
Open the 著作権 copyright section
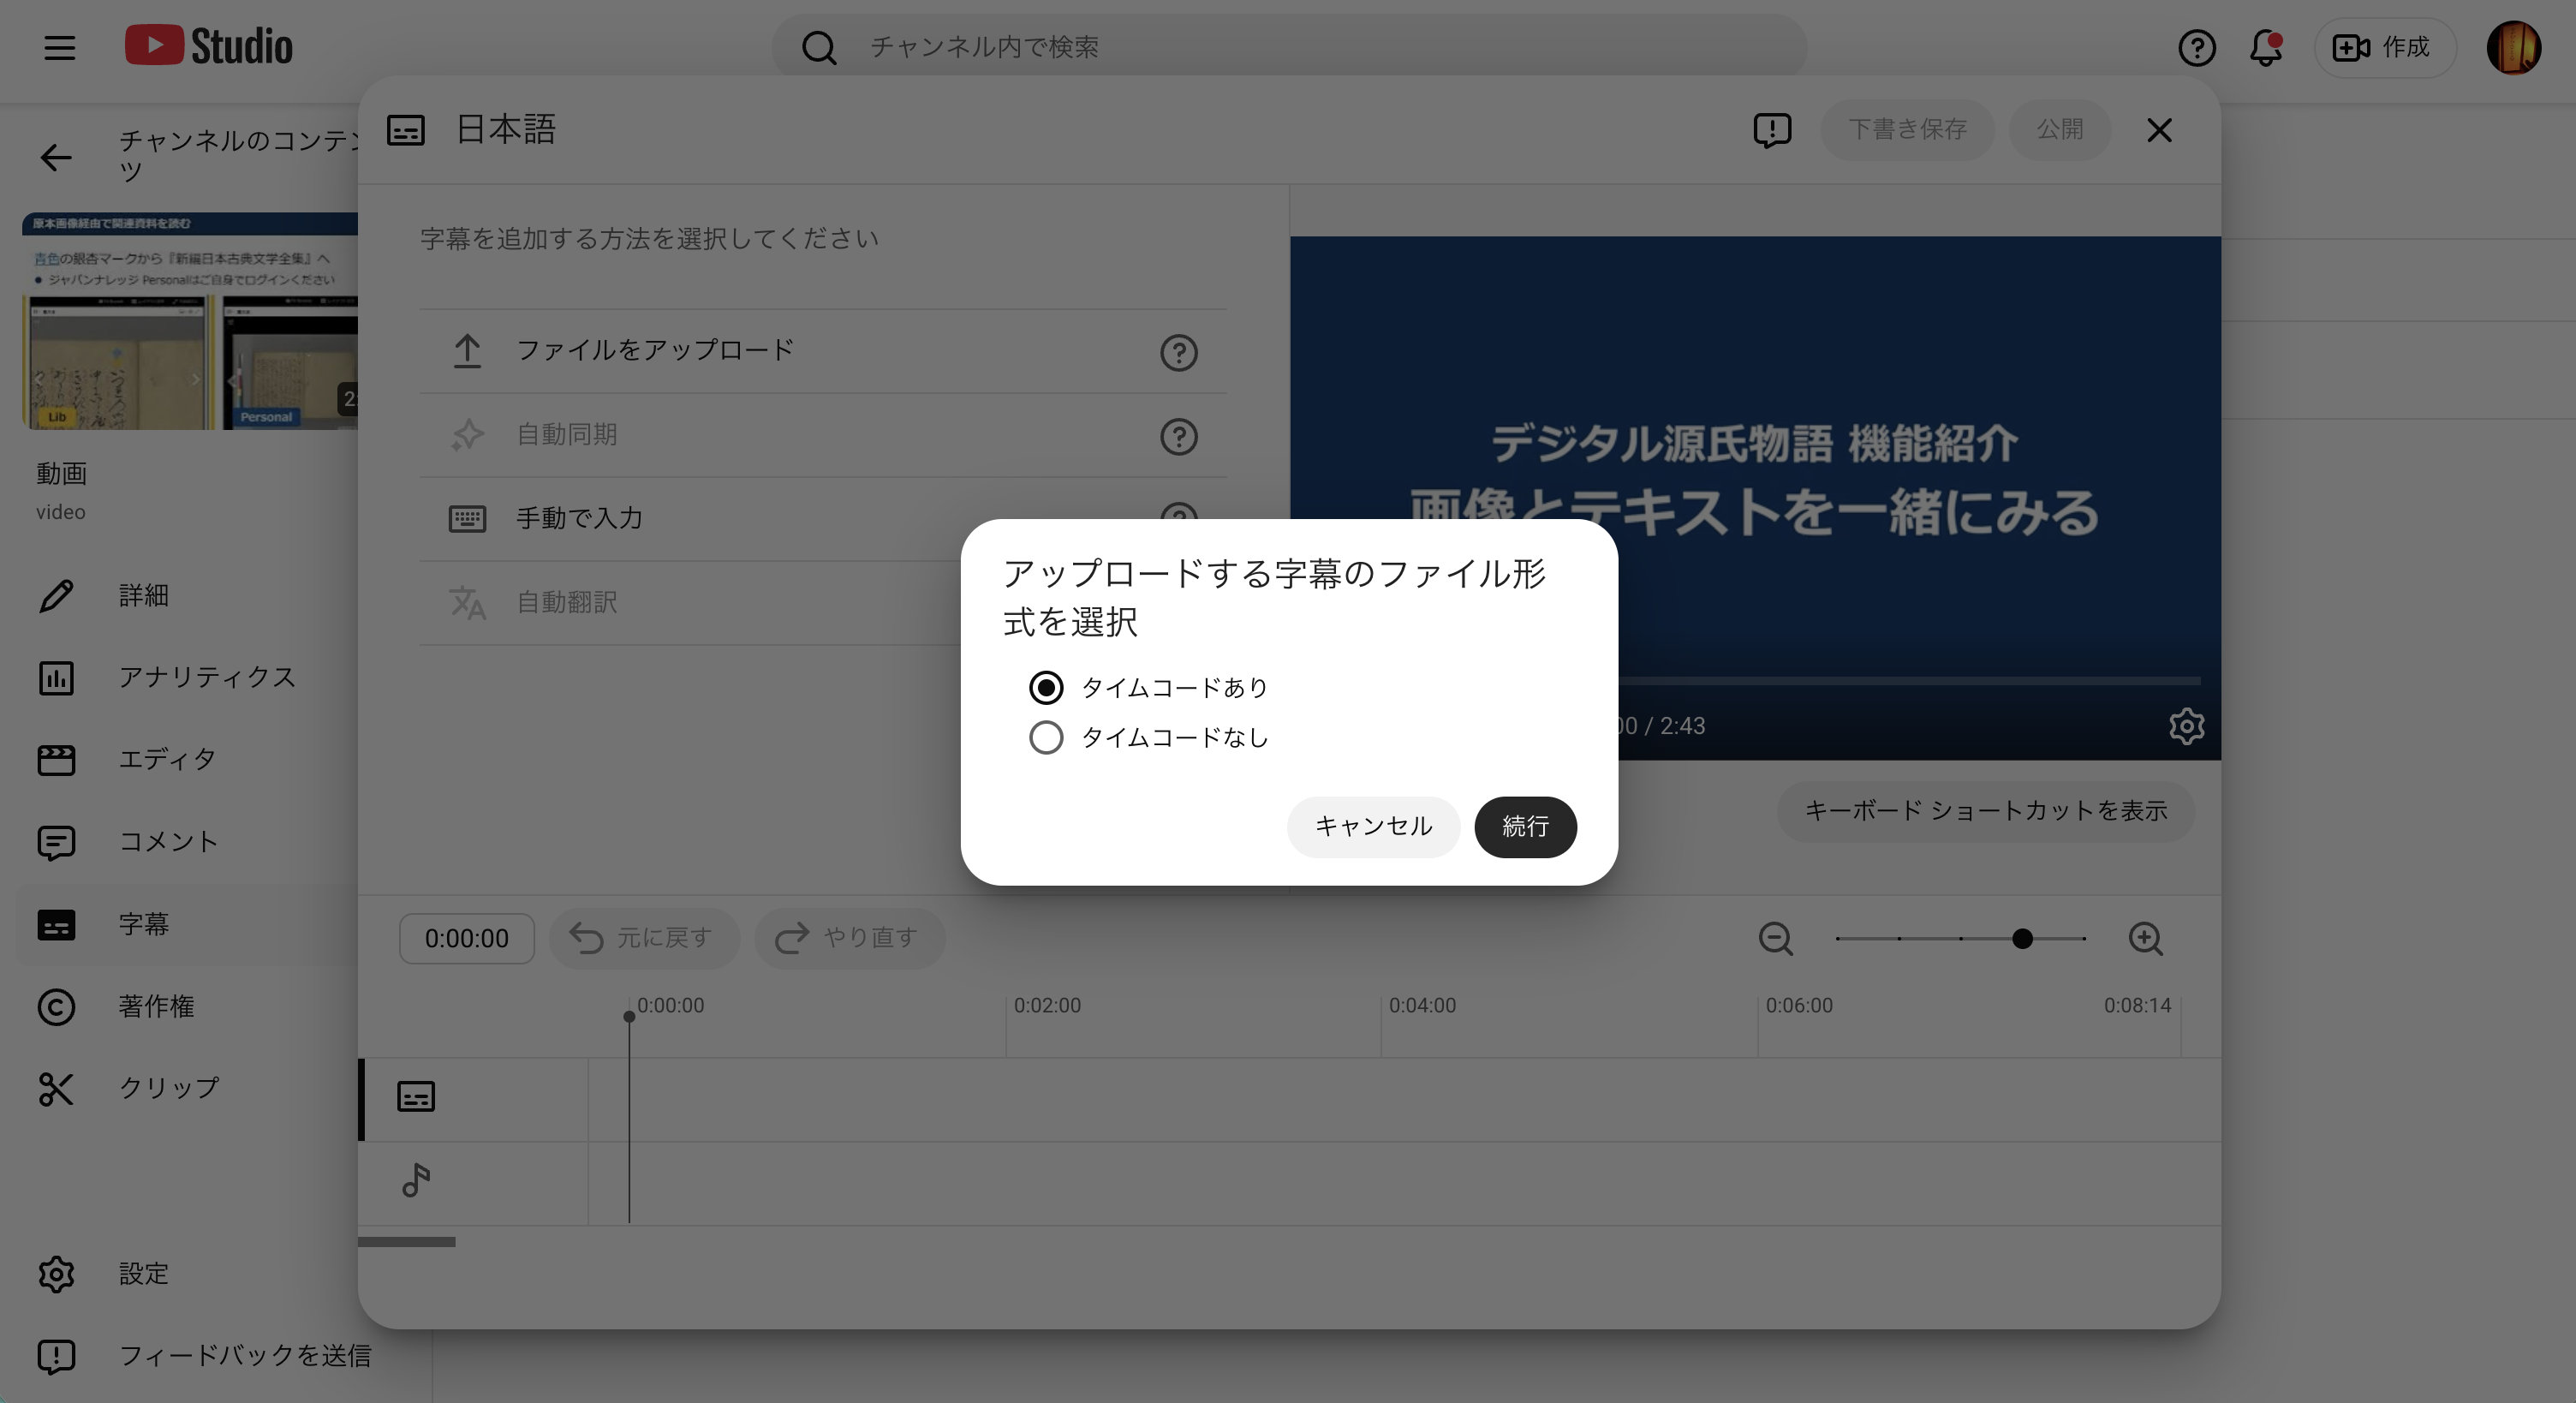[156, 1007]
